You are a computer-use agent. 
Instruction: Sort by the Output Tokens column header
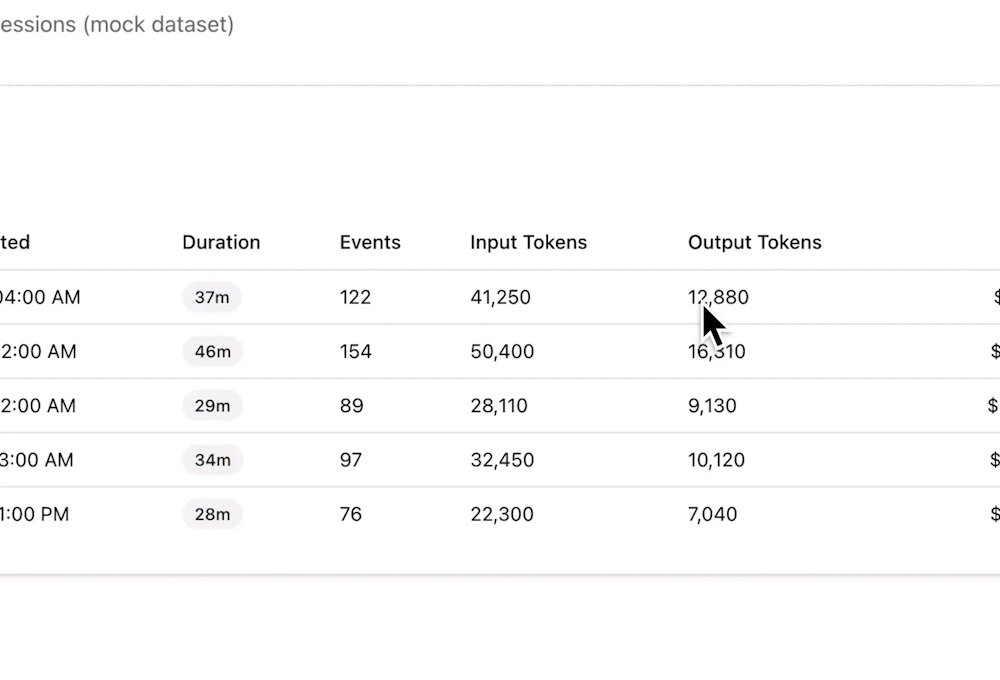(754, 242)
